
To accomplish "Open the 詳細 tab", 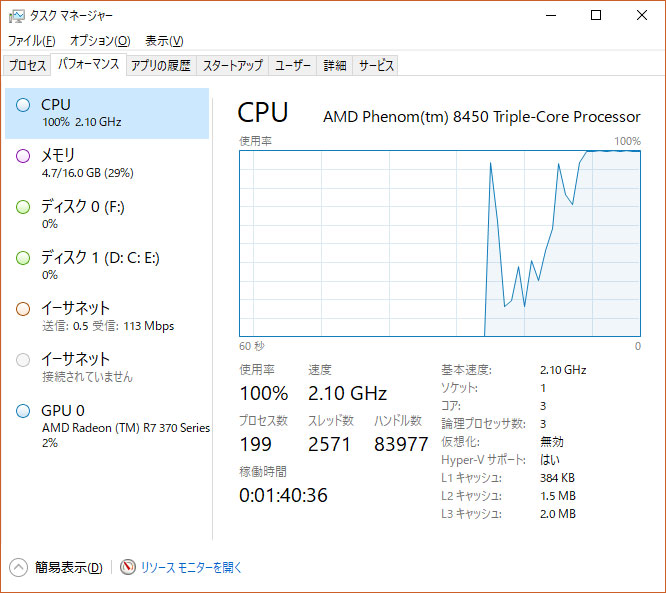I will pyautogui.click(x=335, y=65).
